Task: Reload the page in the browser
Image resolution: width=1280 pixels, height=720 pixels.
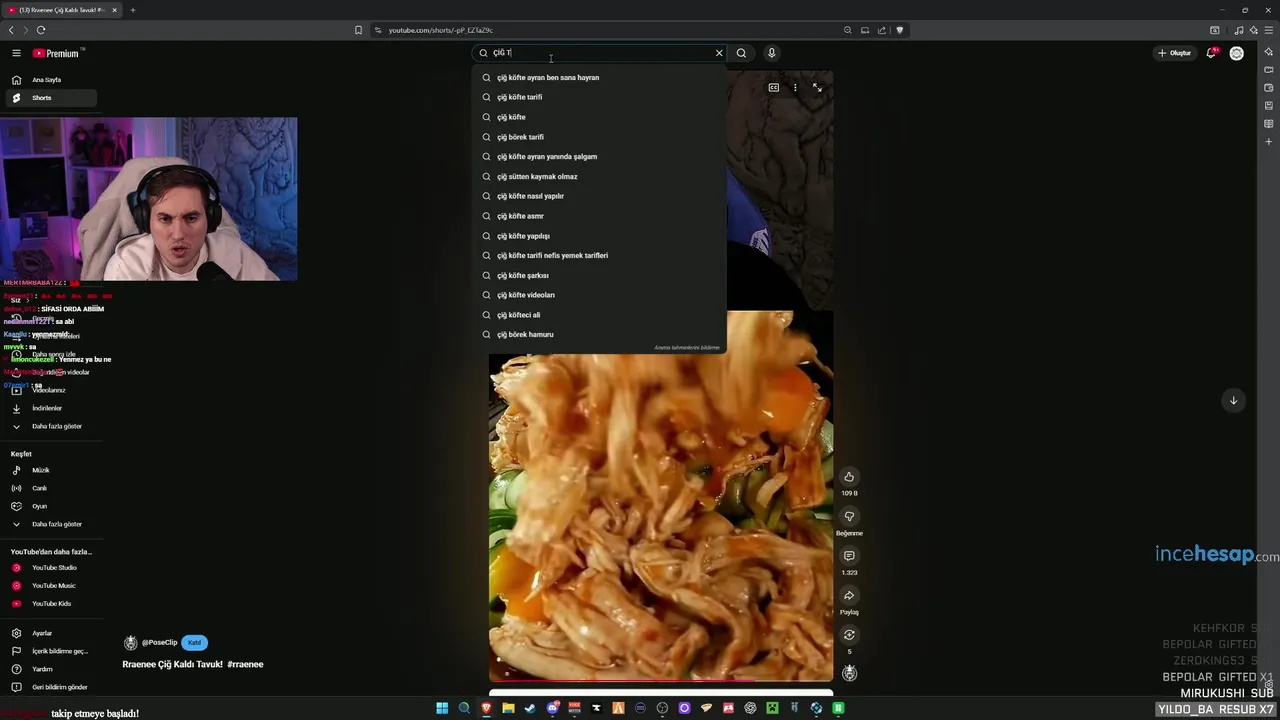Action: coord(41,30)
